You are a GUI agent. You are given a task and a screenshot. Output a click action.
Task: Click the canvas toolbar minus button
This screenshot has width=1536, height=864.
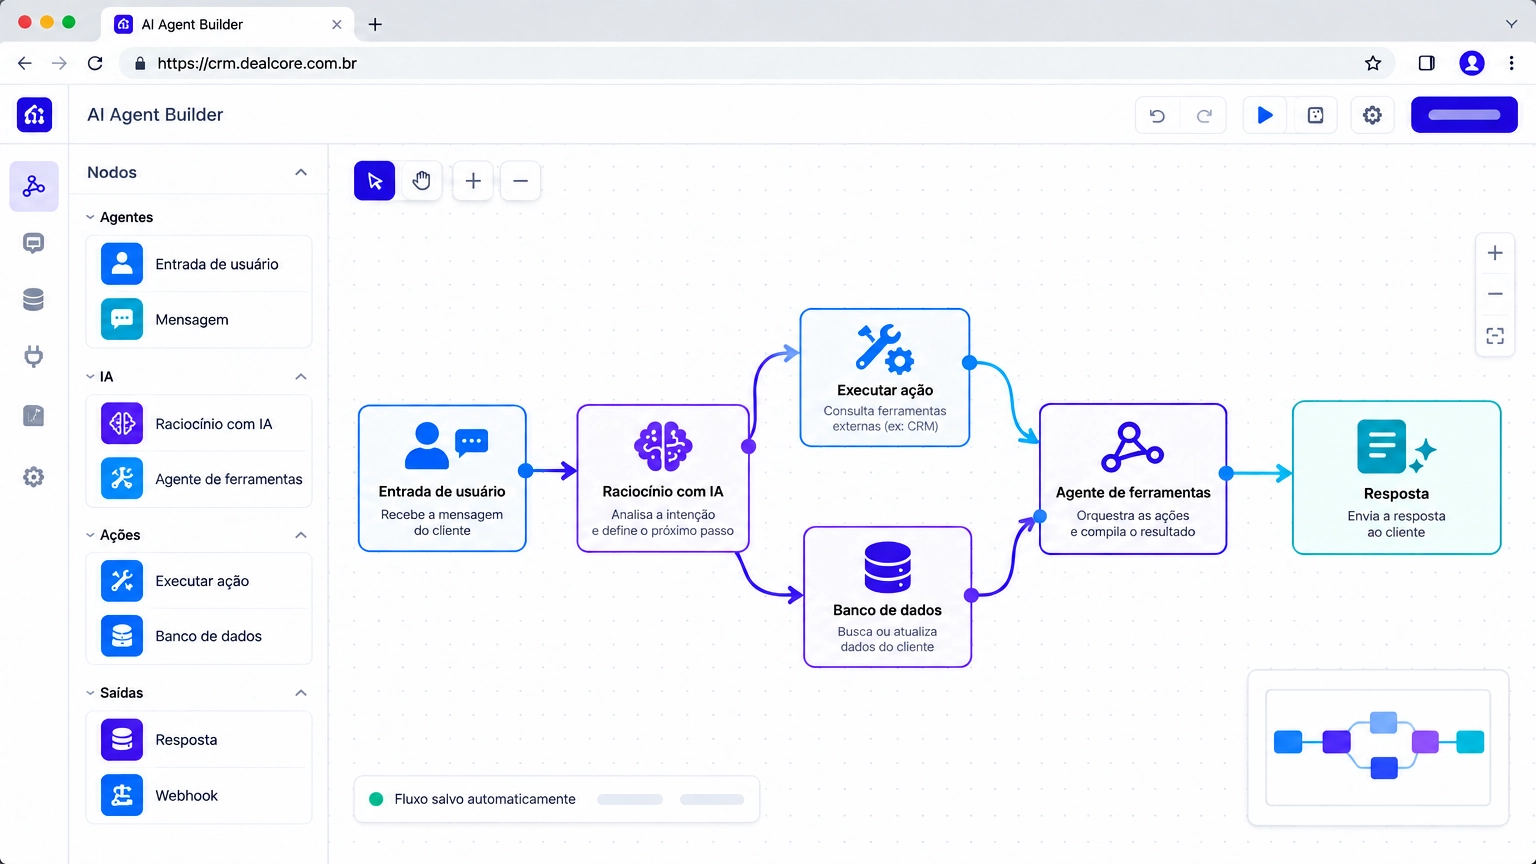pyautogui.click(x=520, y=181)
